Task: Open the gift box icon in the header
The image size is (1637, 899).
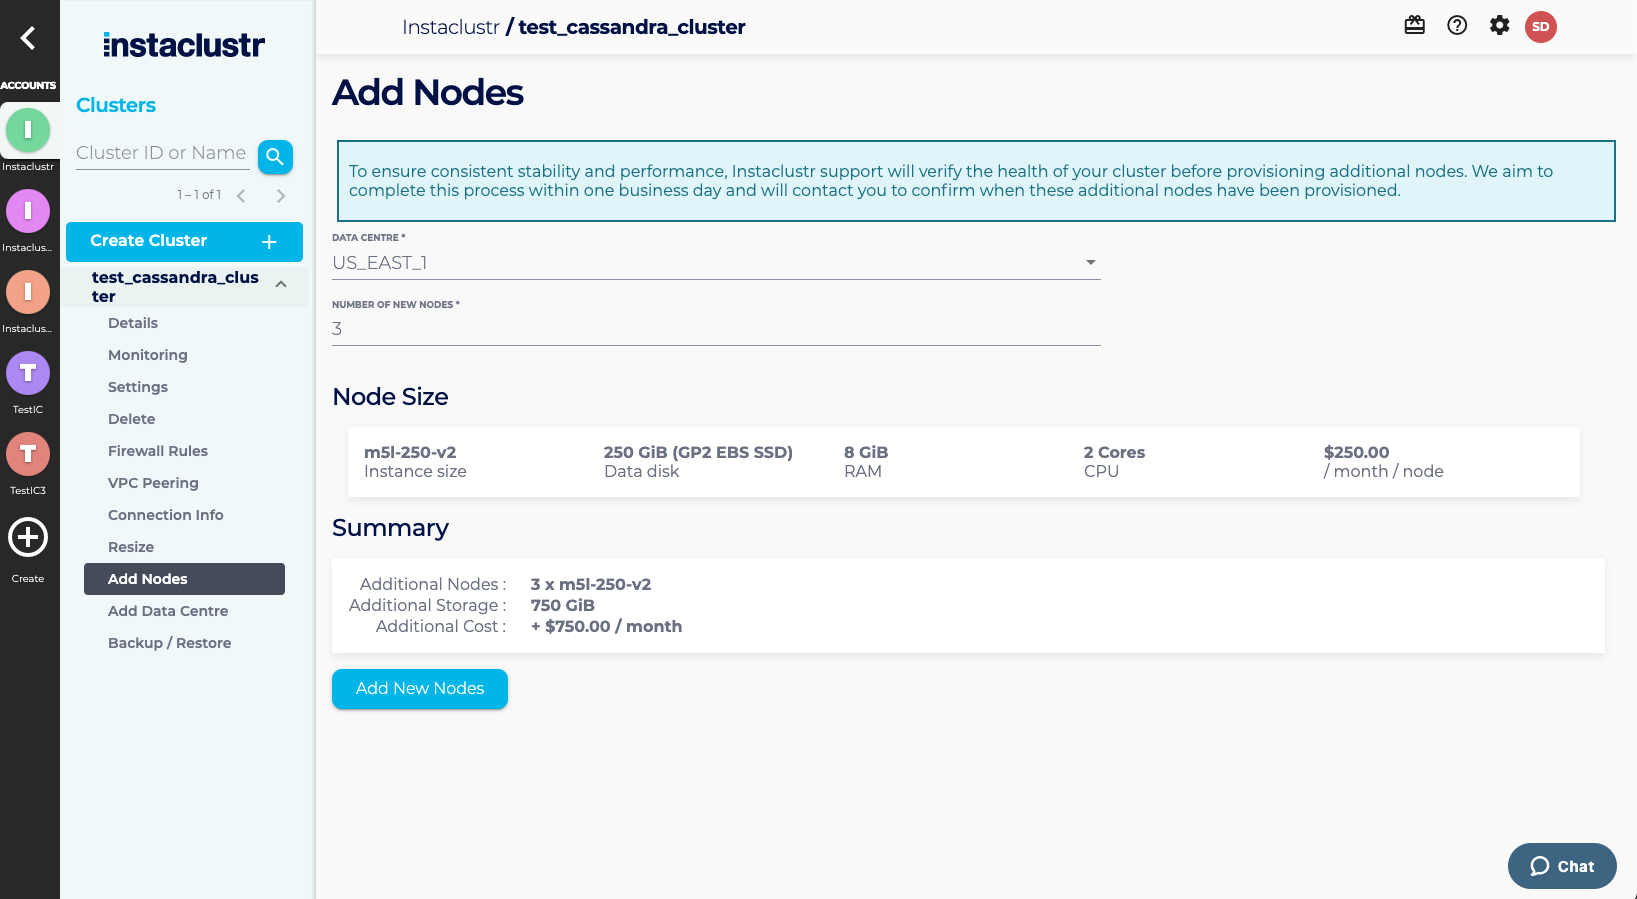Action: pos(1414,26)
